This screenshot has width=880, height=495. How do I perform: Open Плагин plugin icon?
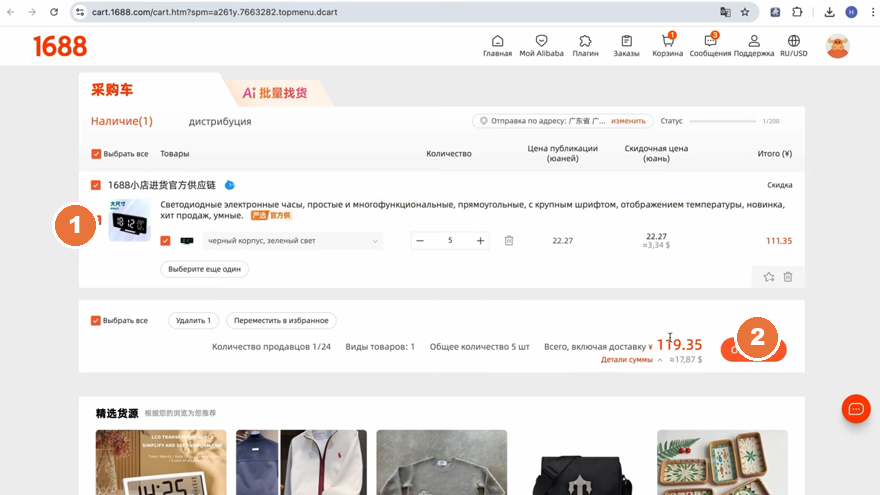coord(585,46)
